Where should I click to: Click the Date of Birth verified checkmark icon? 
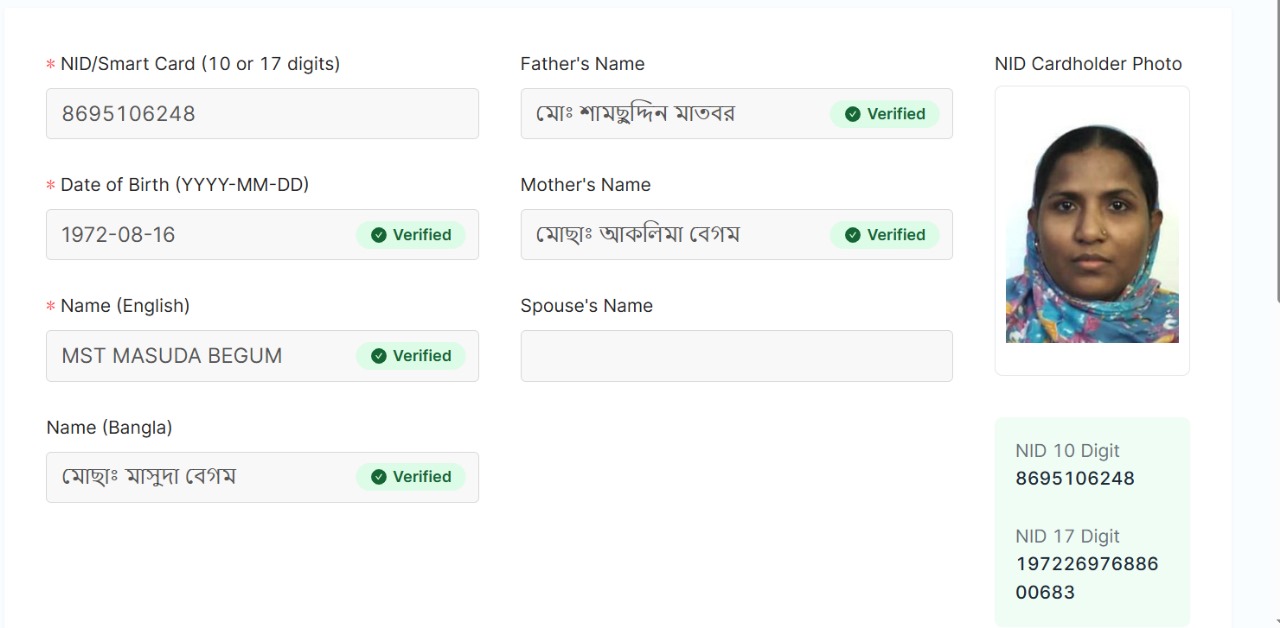pyautogui.click(x=379, y=235)
